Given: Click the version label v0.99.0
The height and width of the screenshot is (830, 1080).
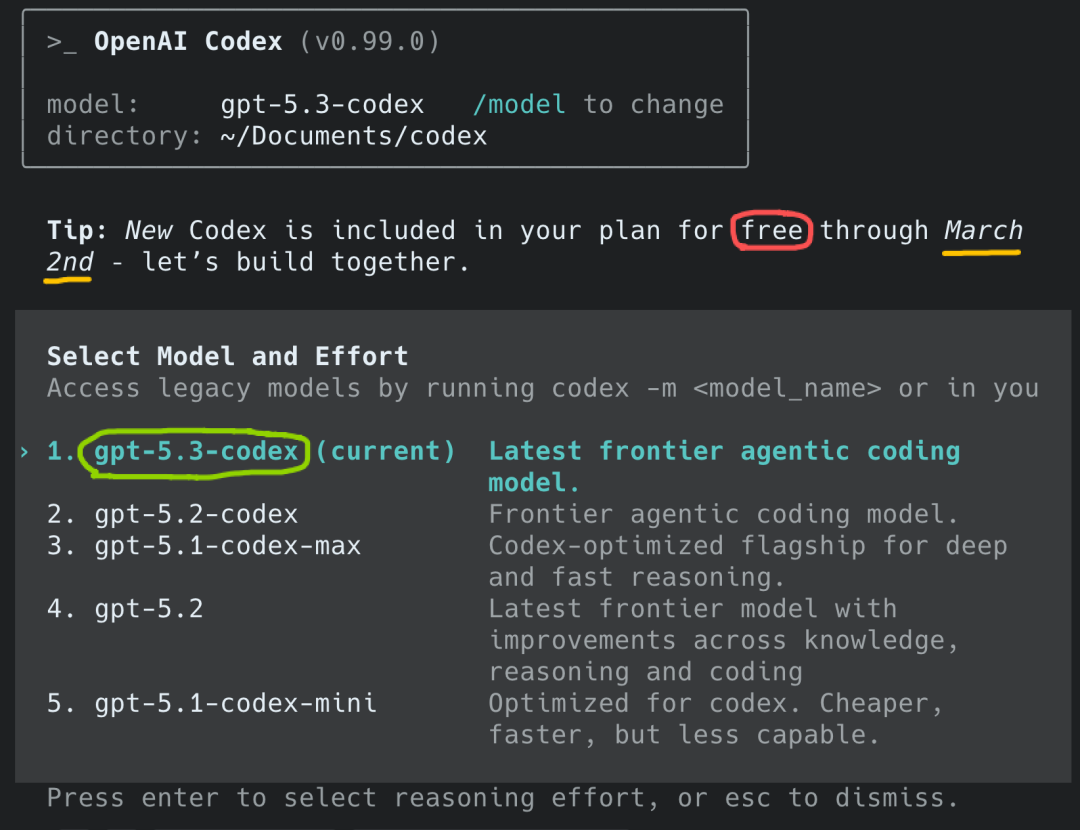Looking at the screenshot, I should tap(369, 41).
